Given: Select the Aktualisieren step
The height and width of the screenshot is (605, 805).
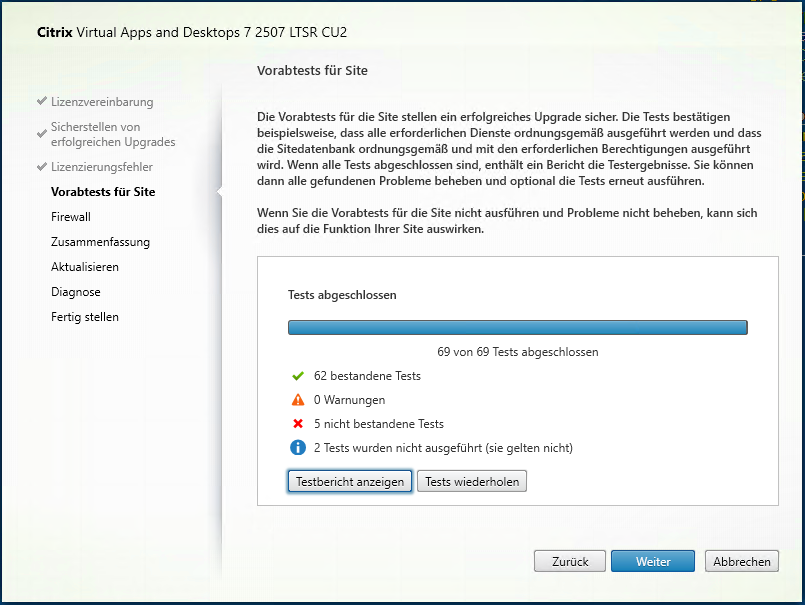Looking at the screenshot, I should pyautogui.click(x=85, y=267).
